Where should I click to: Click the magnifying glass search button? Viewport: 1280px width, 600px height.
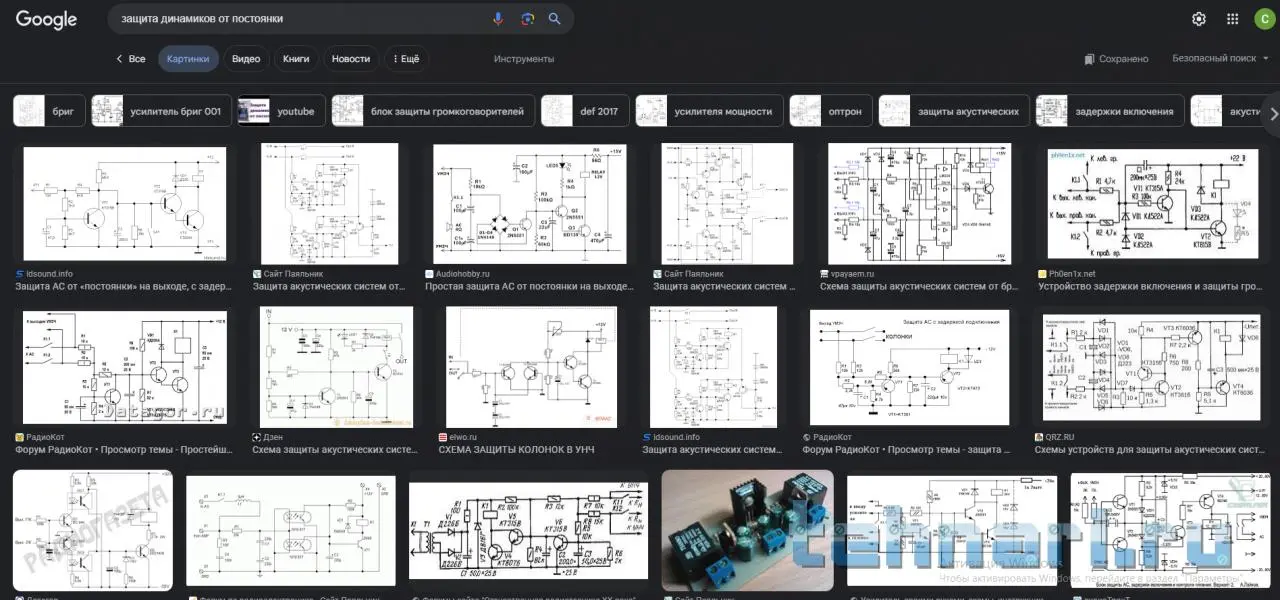click(x=555, y=19)
